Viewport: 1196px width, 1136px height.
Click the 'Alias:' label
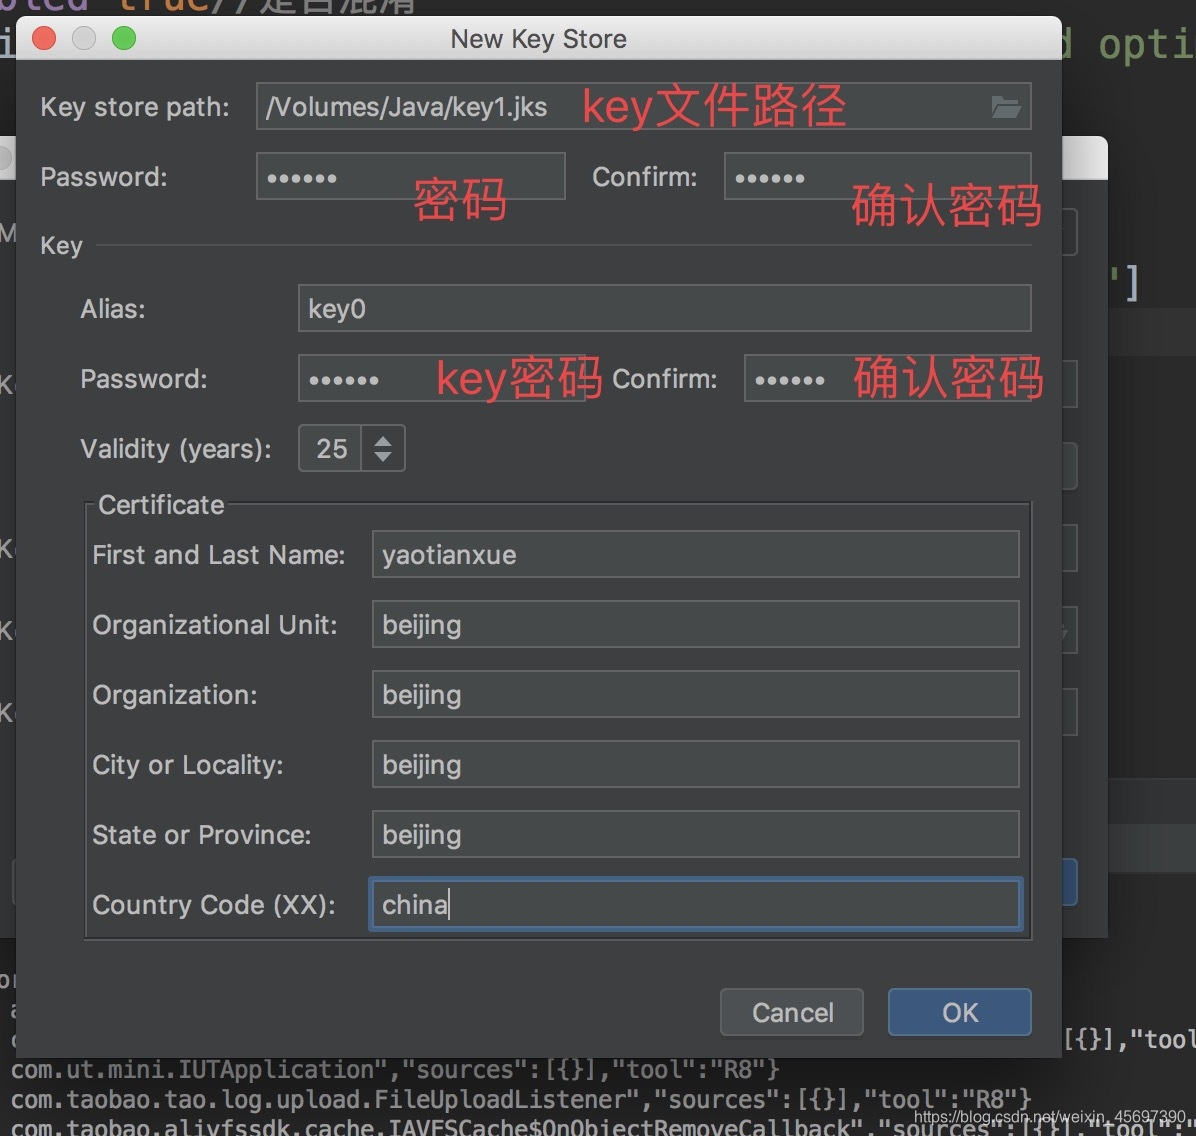[113, 309]
